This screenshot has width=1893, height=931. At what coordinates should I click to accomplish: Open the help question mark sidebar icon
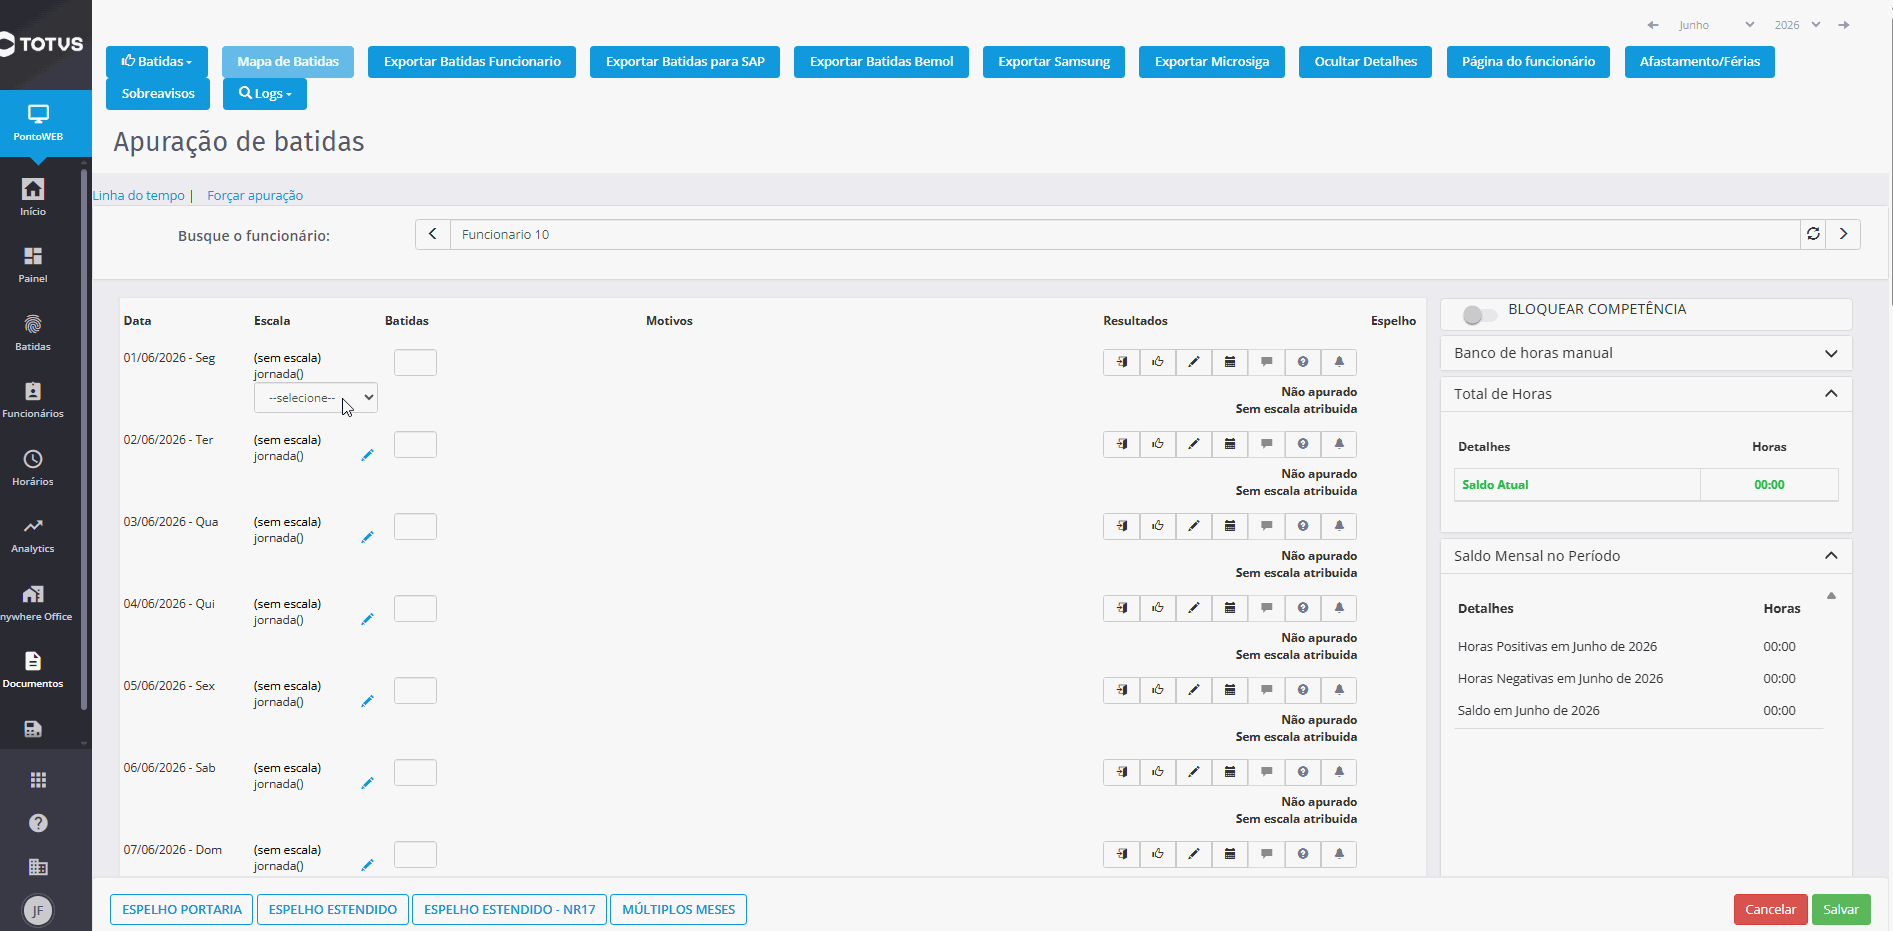click(x=38, y=823)
